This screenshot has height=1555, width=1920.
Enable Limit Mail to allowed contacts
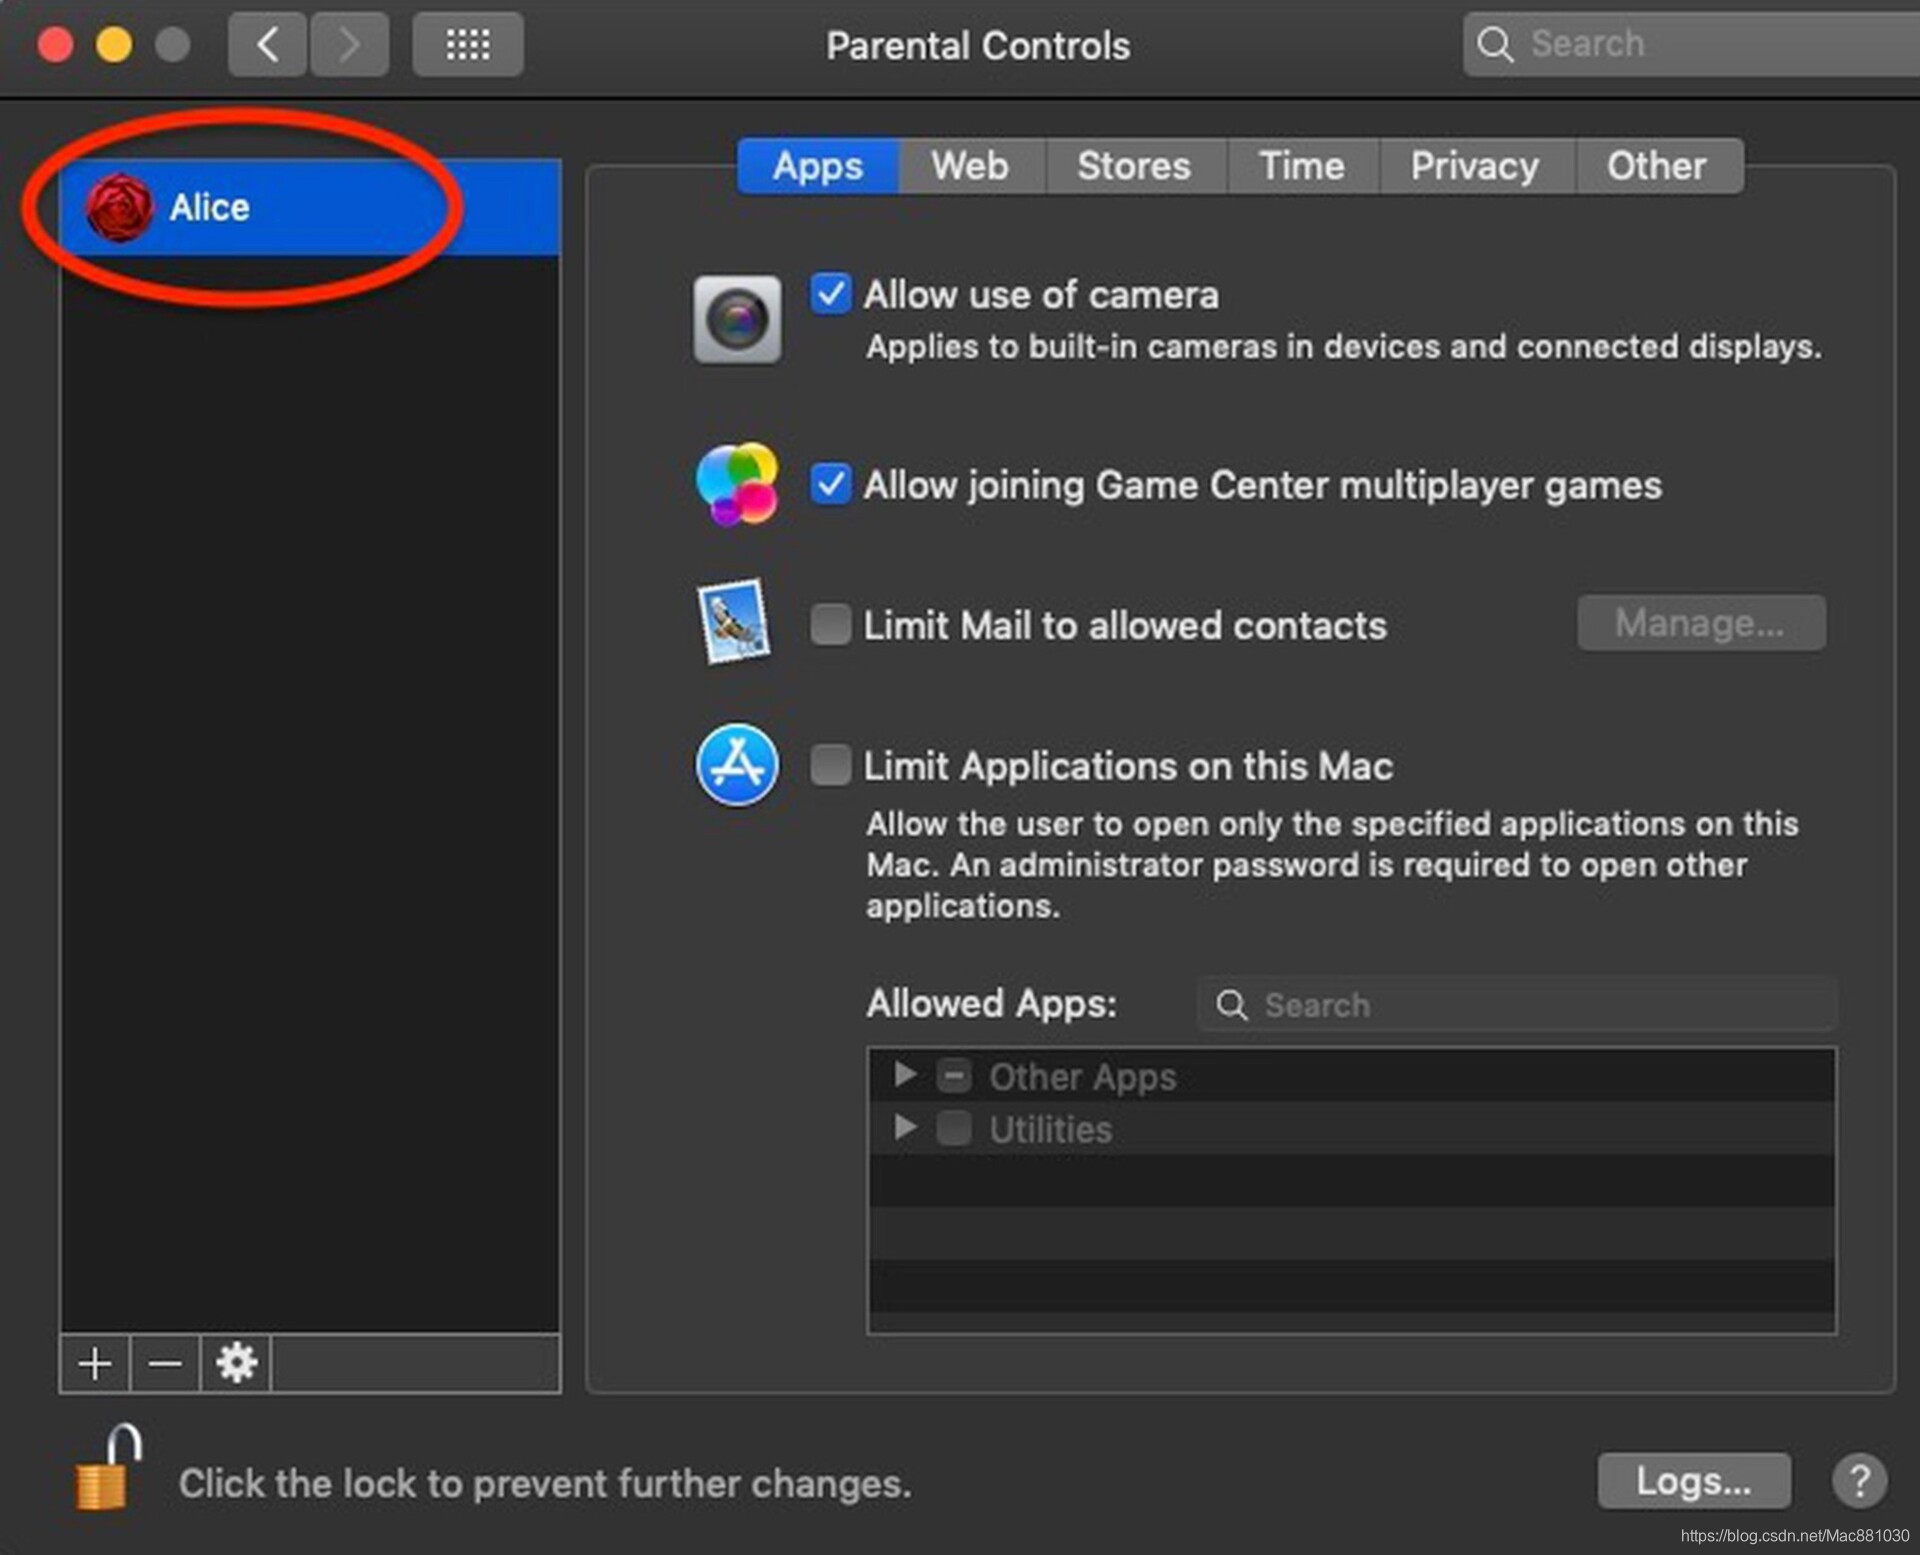click(x=830, y=625)
